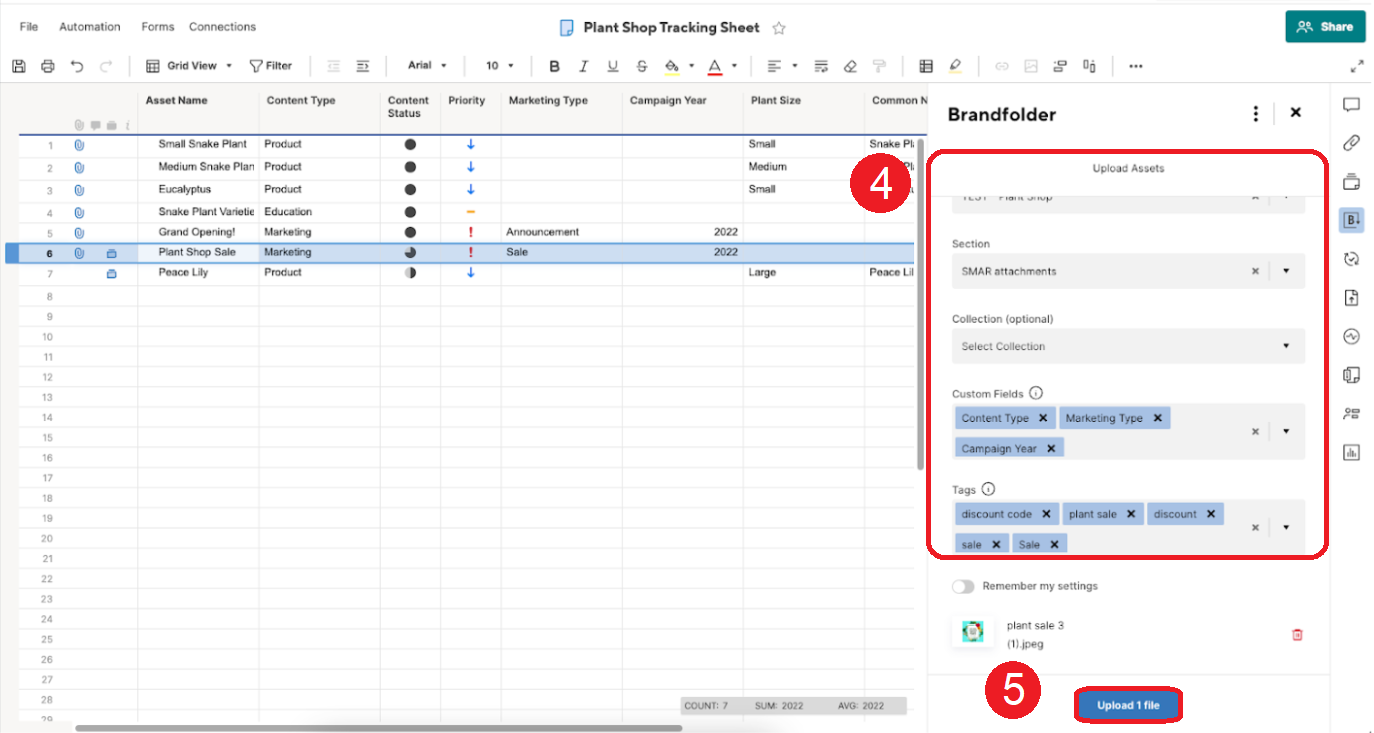This screenshot has height=733, width=1374.
Task: Toggle strikethrough formatting
Action: 642,66
